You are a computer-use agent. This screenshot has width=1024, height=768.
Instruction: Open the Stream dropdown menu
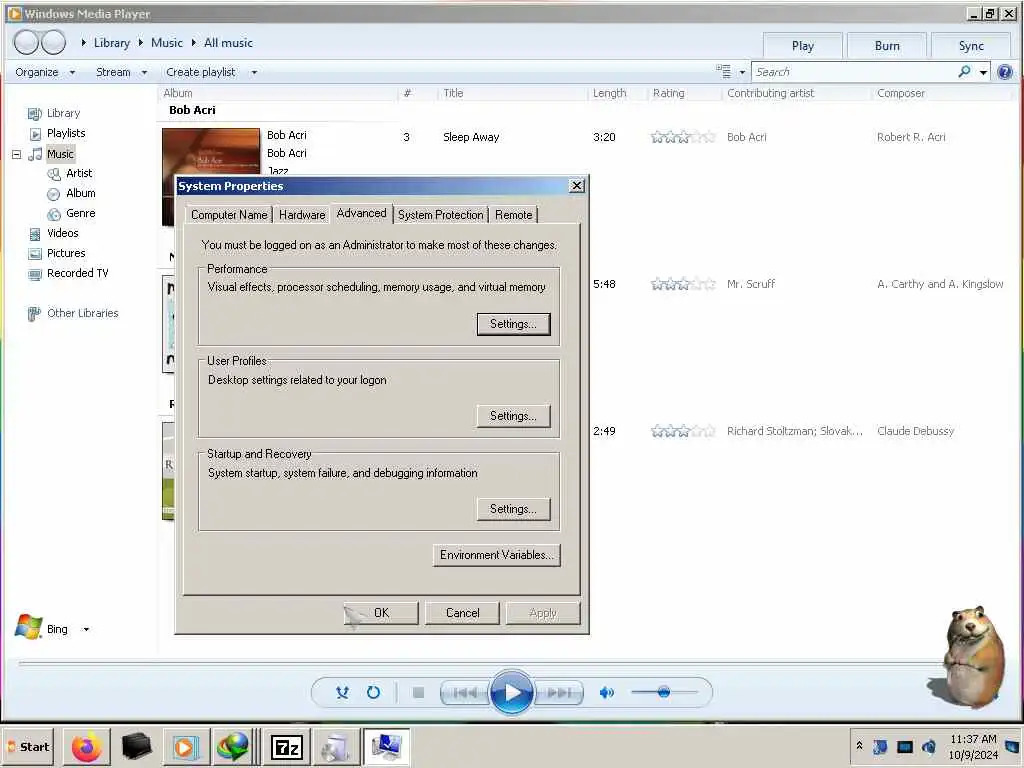point(121,72)
